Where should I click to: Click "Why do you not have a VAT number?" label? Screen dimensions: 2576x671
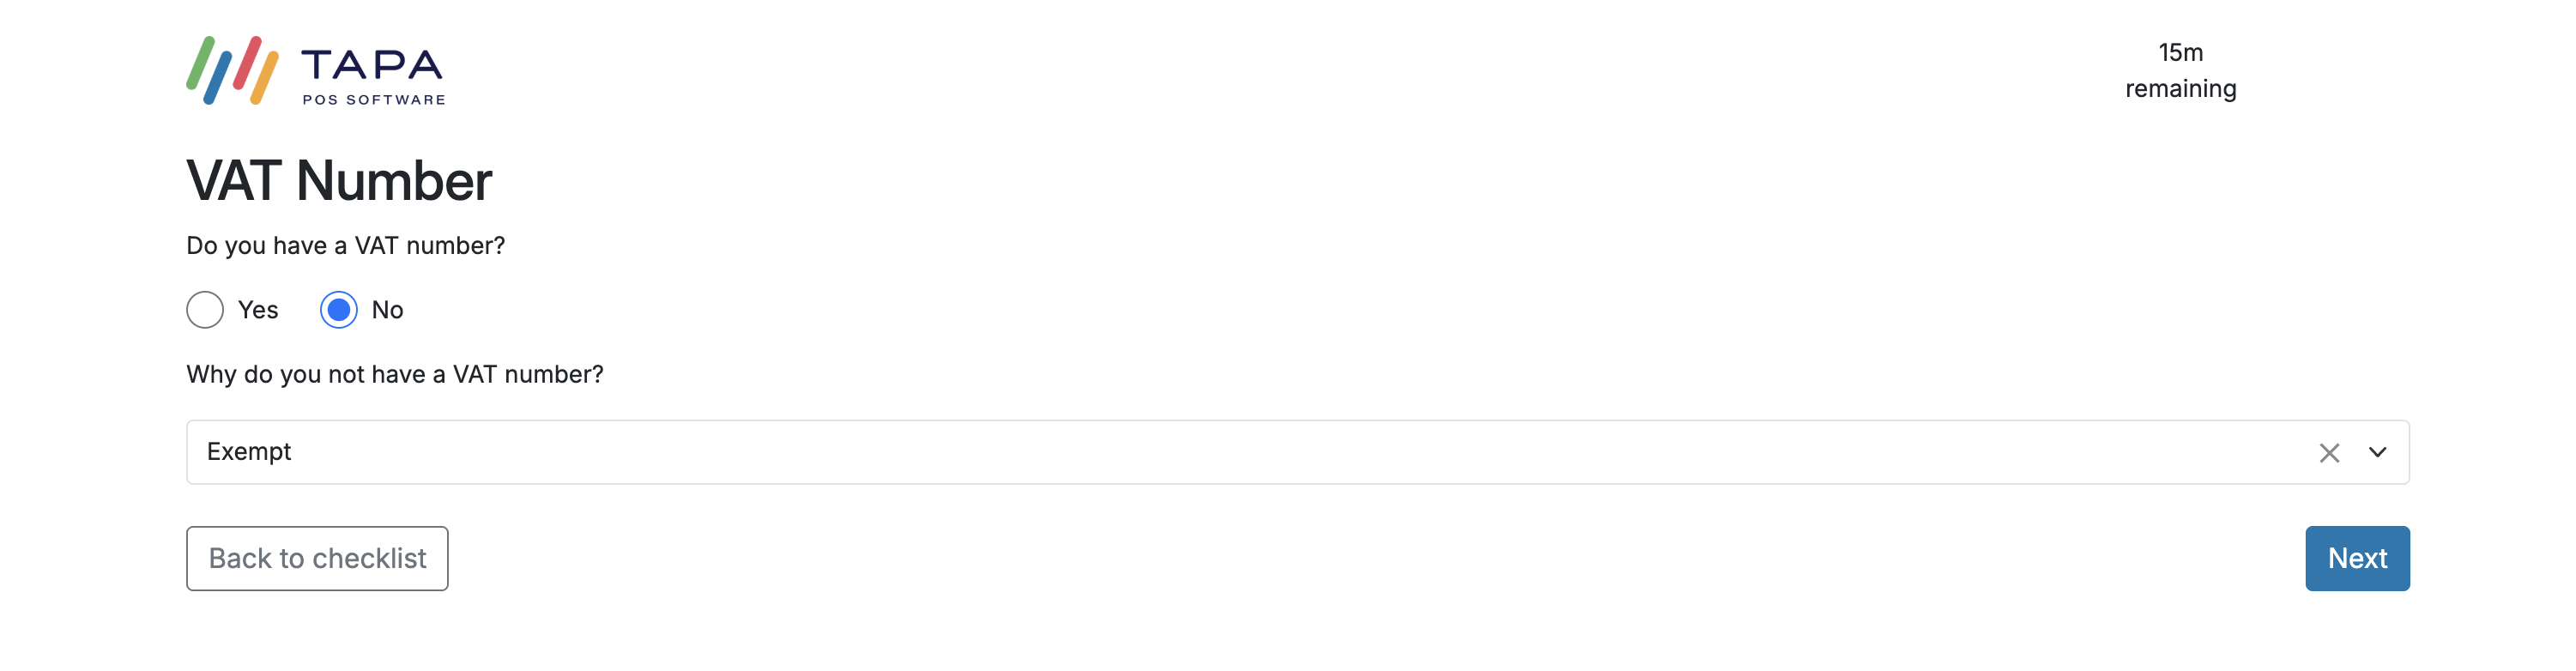point(395,374)
